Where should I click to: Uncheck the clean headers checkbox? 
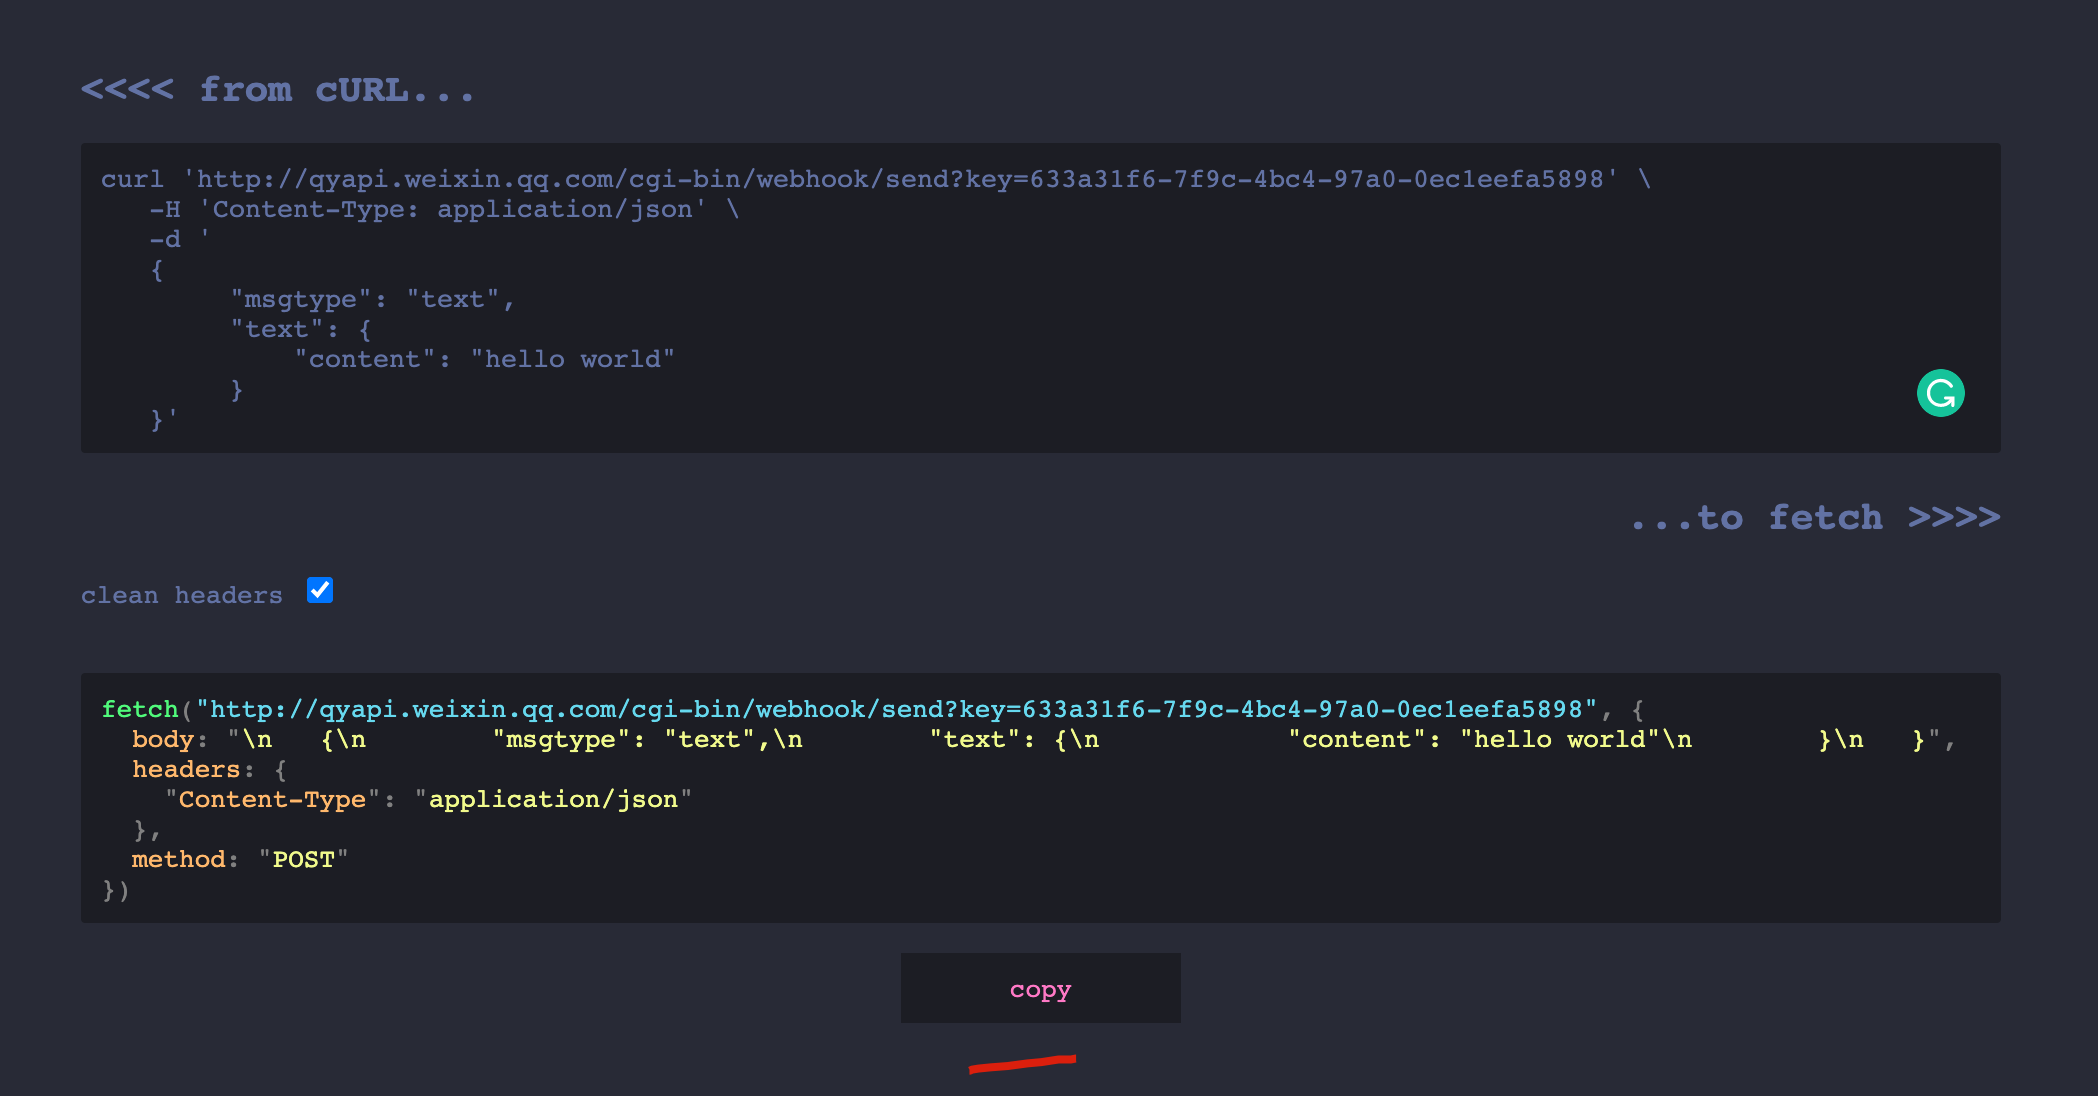click(x=320, y=591)
